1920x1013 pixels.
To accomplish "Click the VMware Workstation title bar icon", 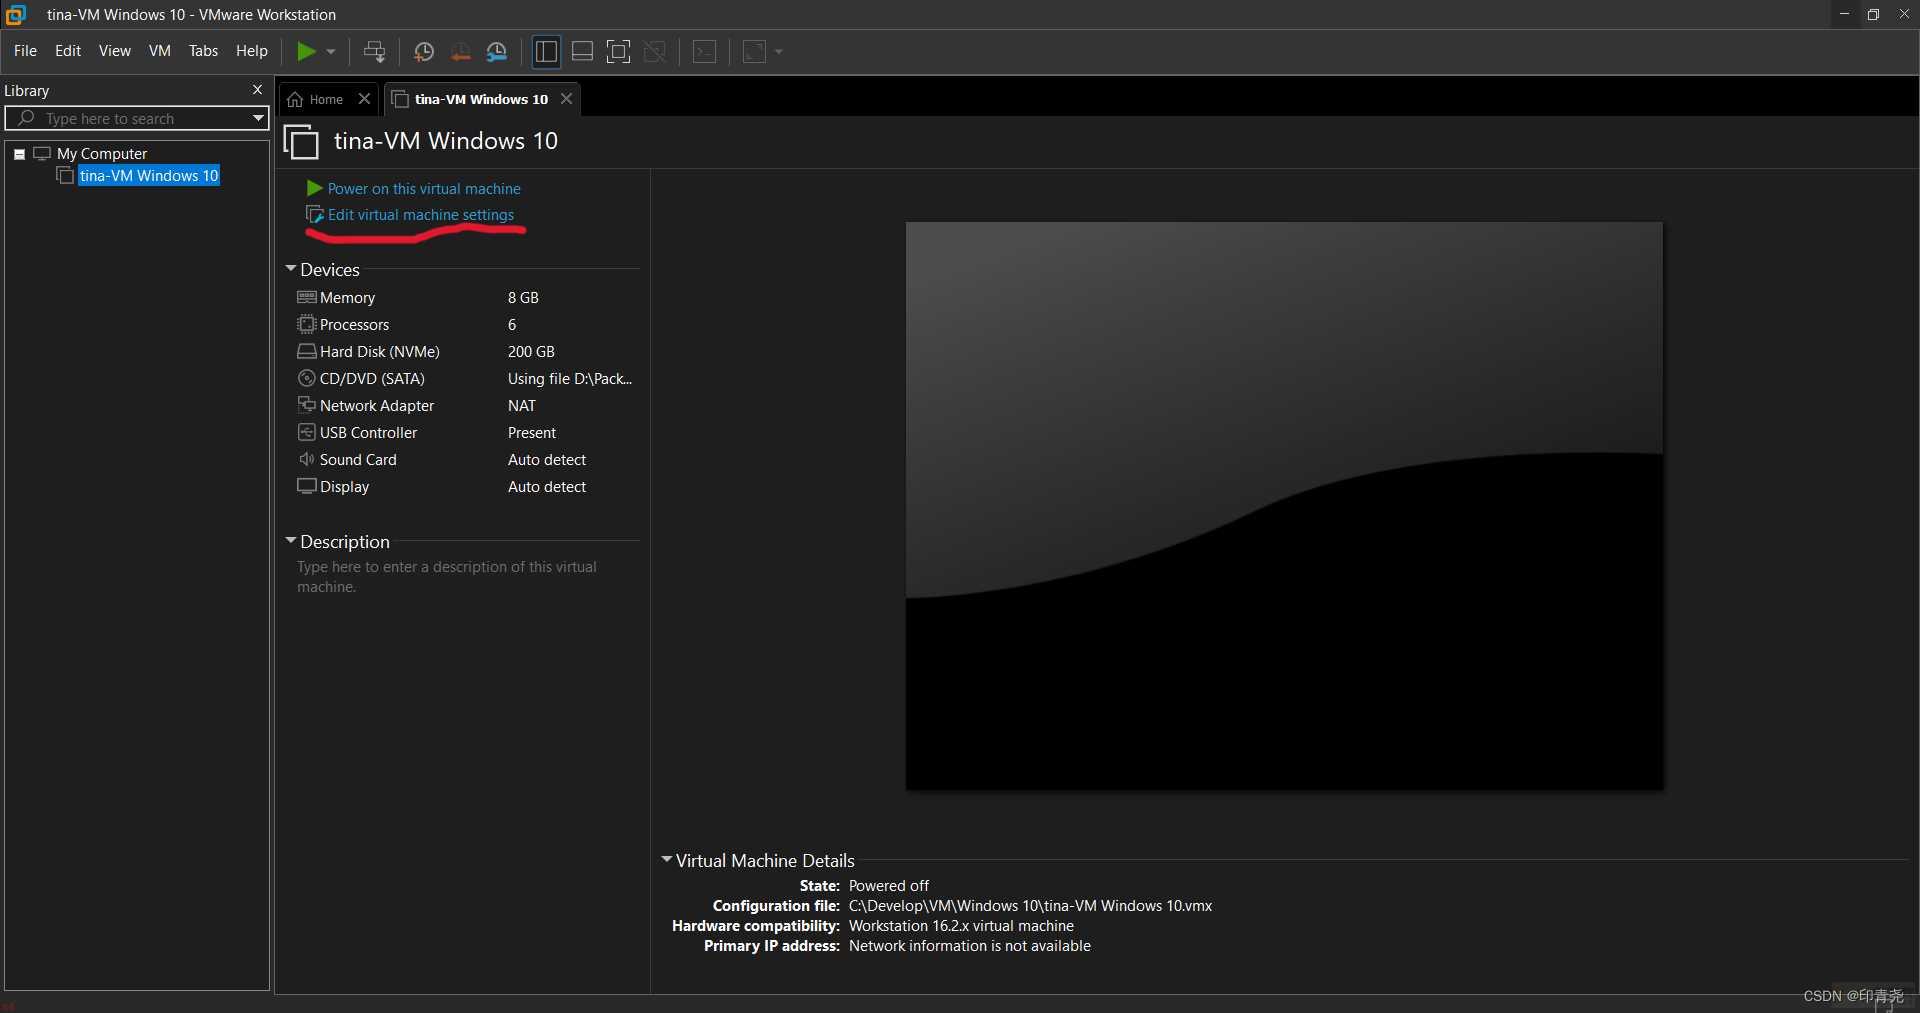I will [x=16, y=14].
